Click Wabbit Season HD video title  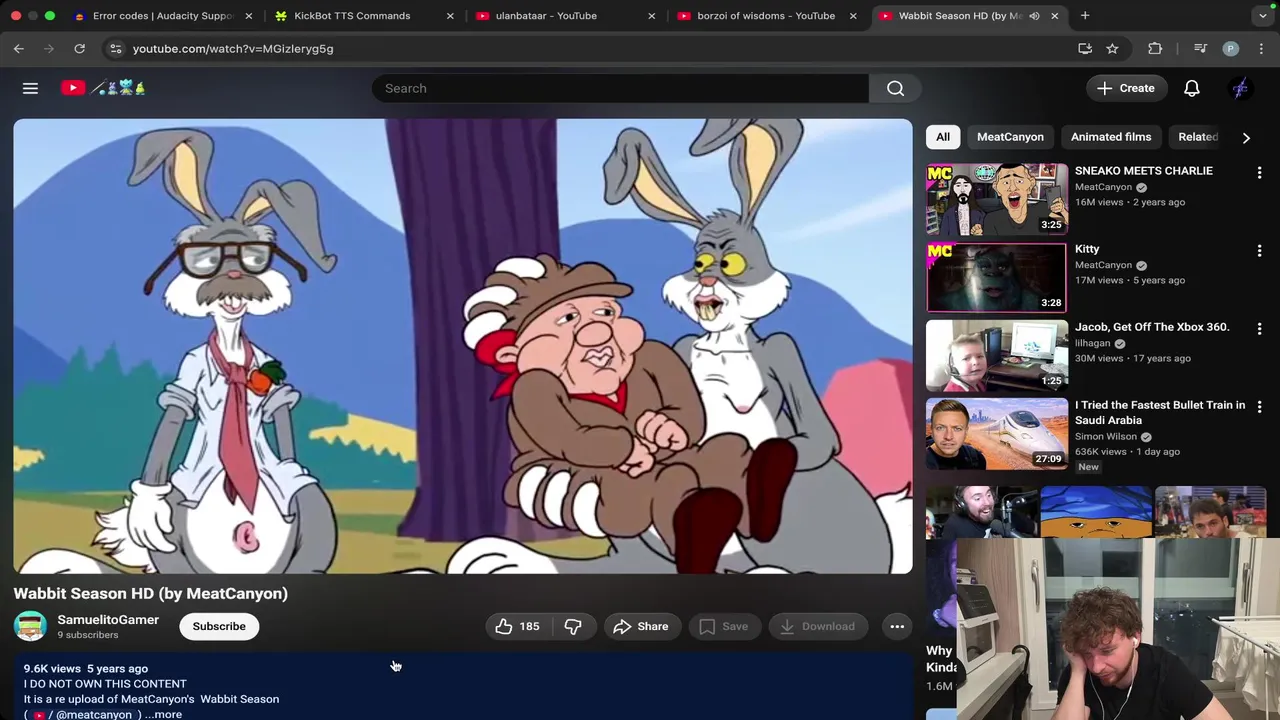click(150, 593)
